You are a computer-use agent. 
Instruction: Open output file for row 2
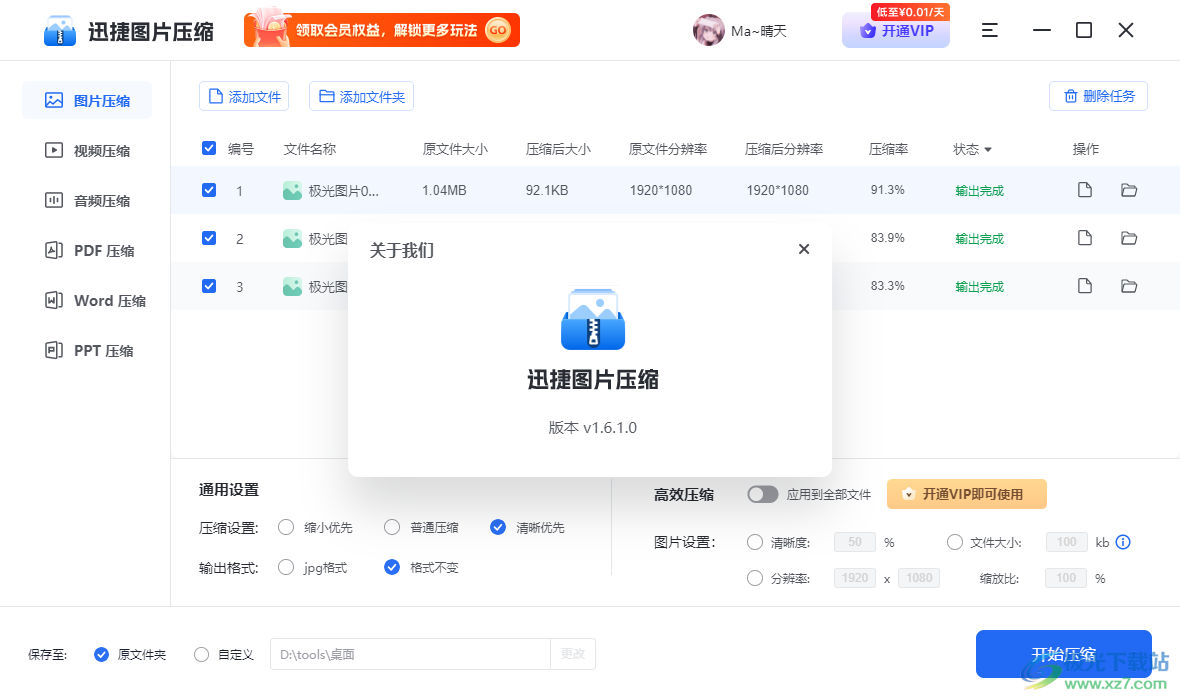(1084, 238)
